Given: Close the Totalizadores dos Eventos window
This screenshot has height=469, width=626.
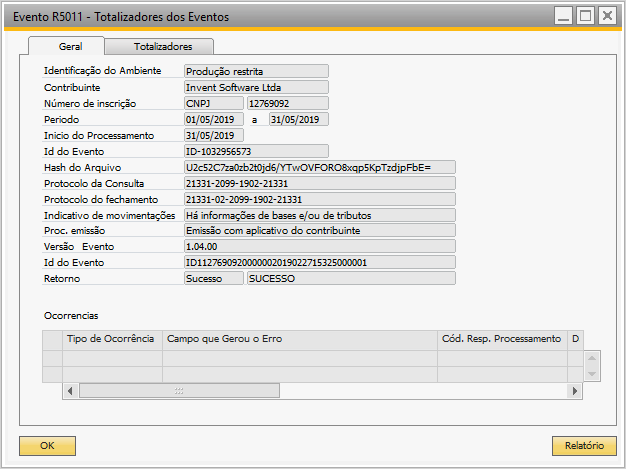Looking at the screenshot, I should [609, 15].
